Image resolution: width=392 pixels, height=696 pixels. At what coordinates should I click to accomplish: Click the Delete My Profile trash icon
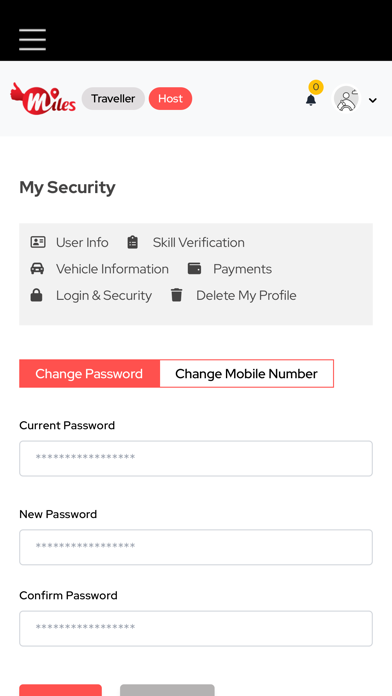pyautogui.click(x=177, y=295)
